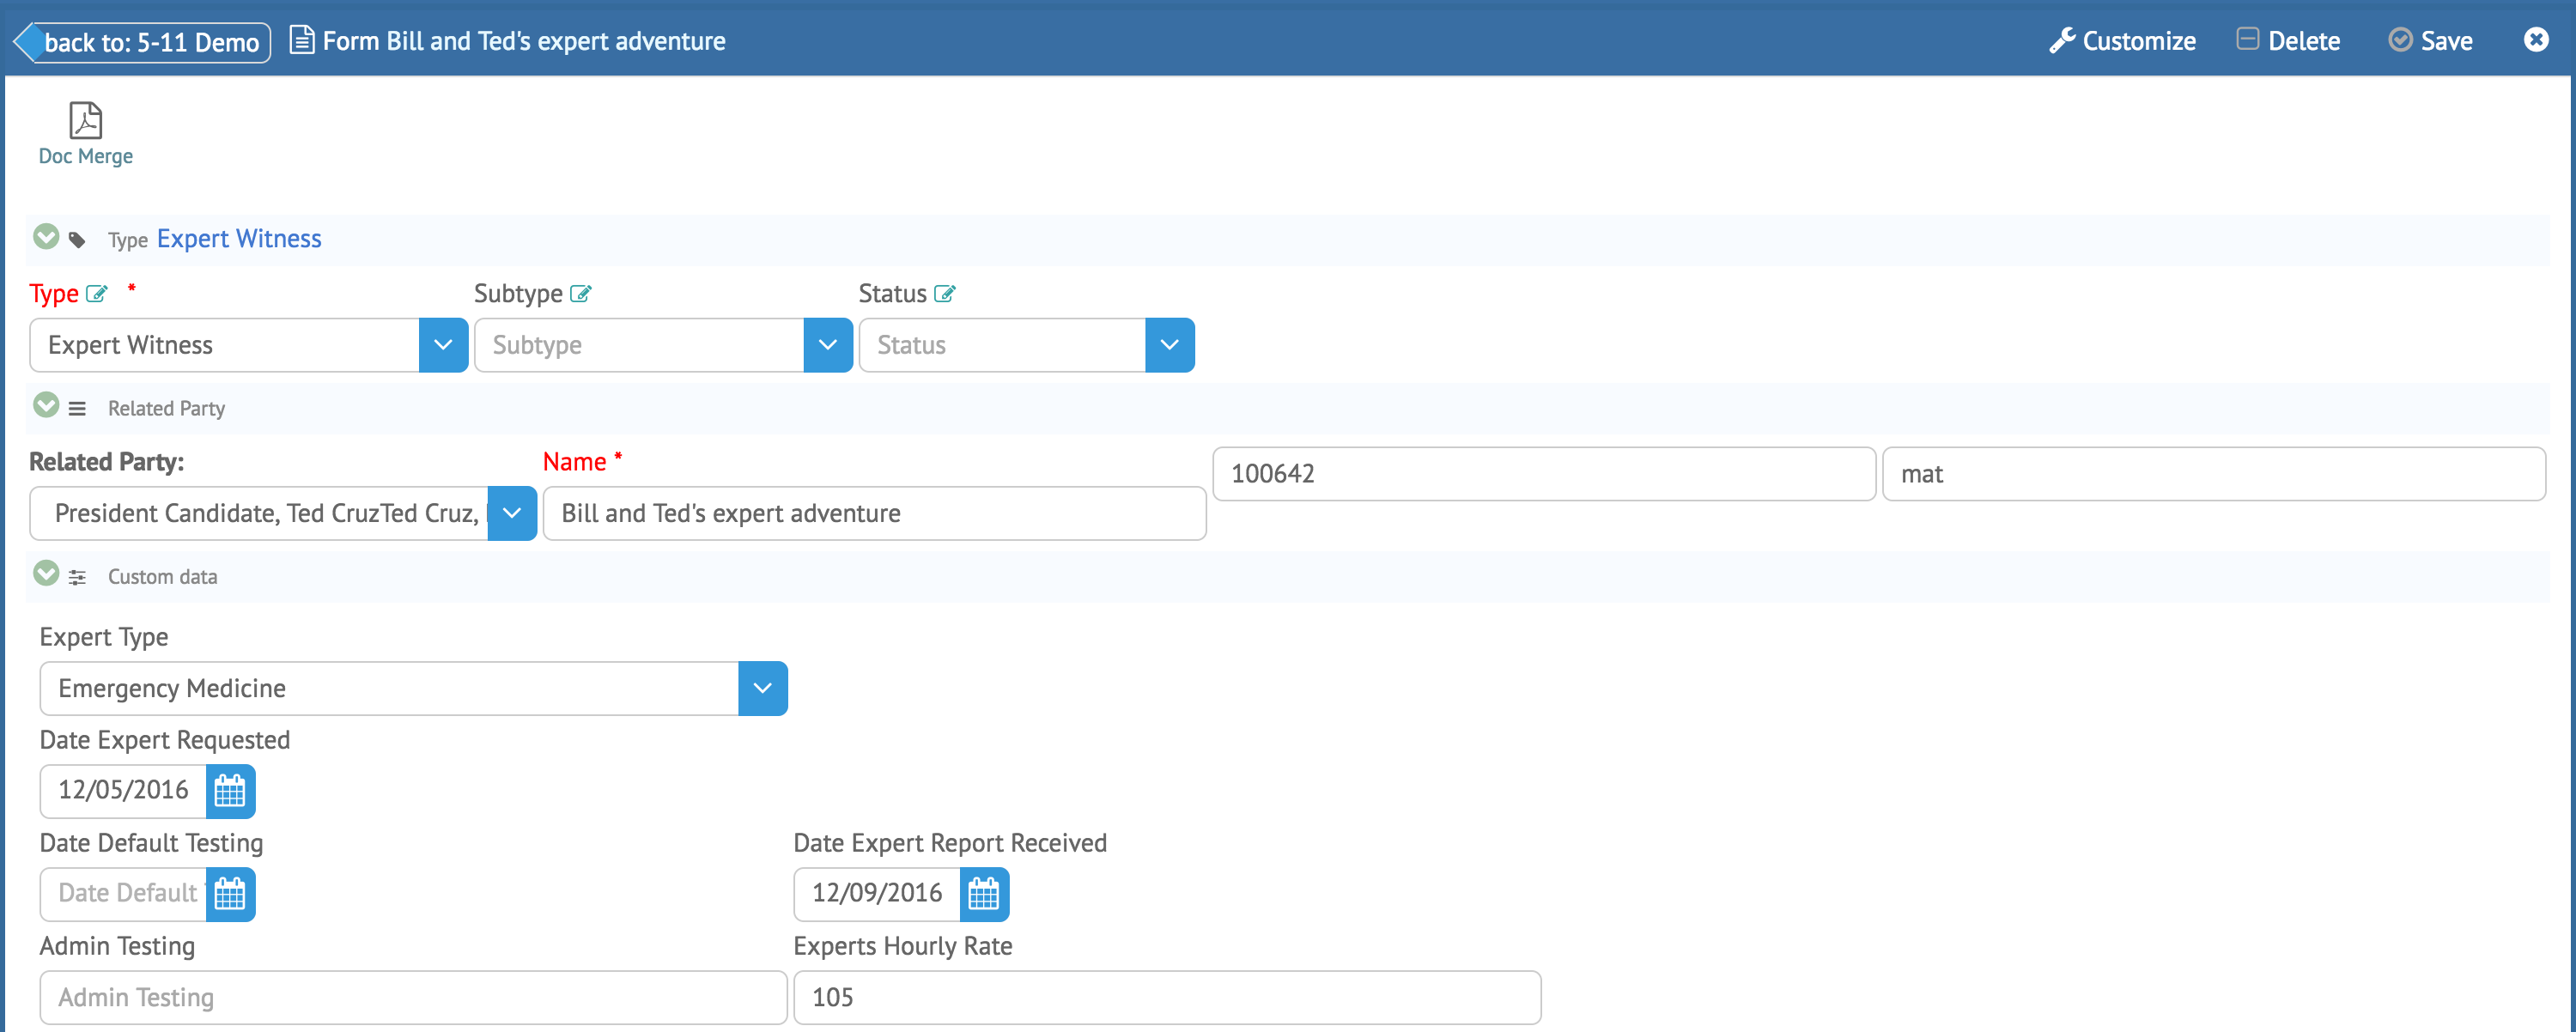Screen dimensions: 2576x1032
Task: Collapse the Custom data section chevron
Action: tap(46, 573)
